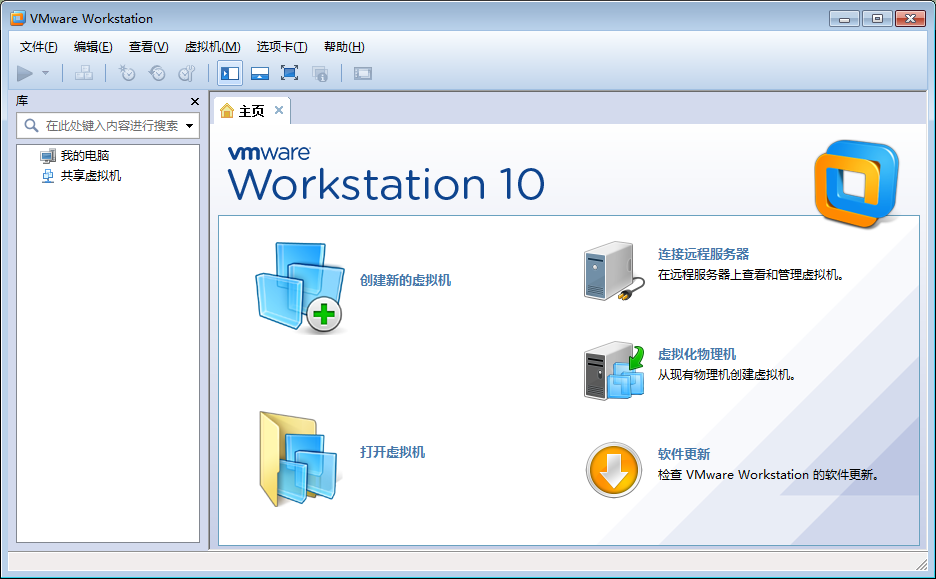The height and width of the screenshot is (579, 936).
Task: Click the library search input field
Action: (x=110, y=125)
